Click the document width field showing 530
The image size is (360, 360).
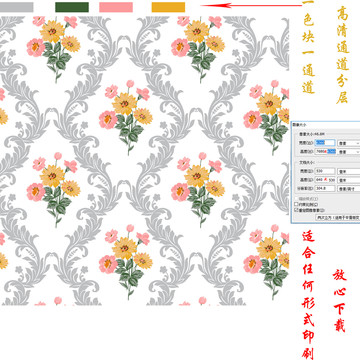[325, 171]
